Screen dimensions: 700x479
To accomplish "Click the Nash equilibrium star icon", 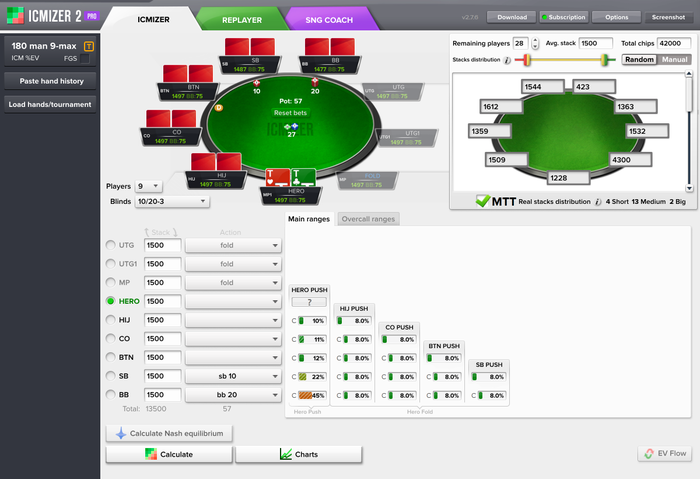I will pos(121,433).
